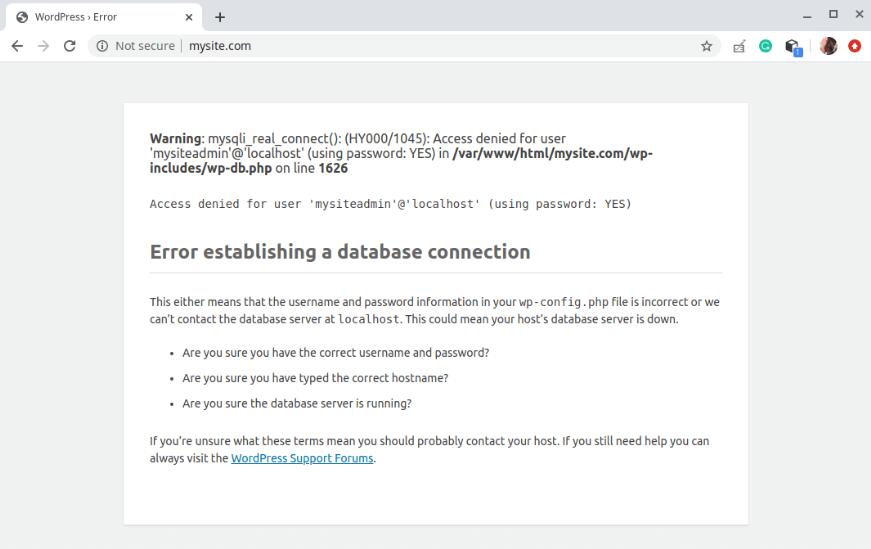This screenshot has width=871, height=549.
Task: Open the WordPress Support Forums link
Action: (x=302, y=458)
